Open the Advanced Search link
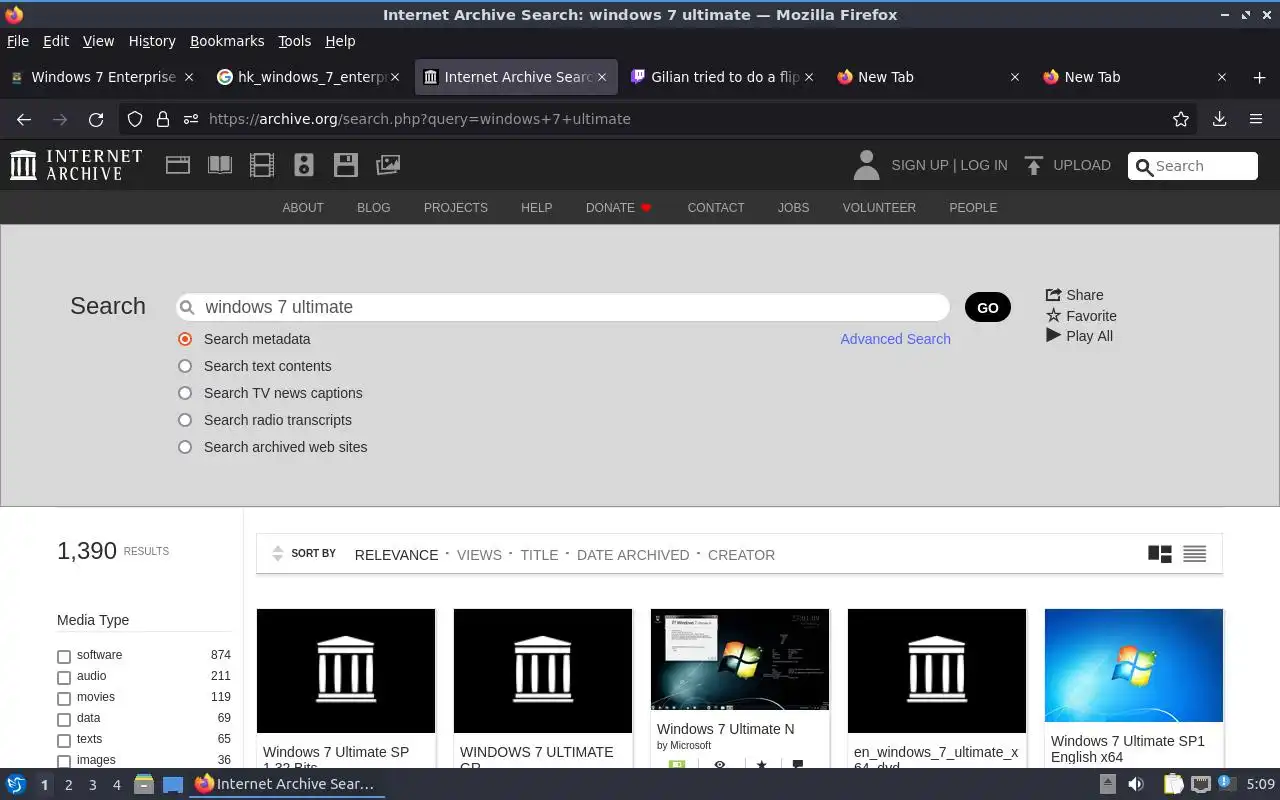1280x800 pixels. tap(895, 339)
